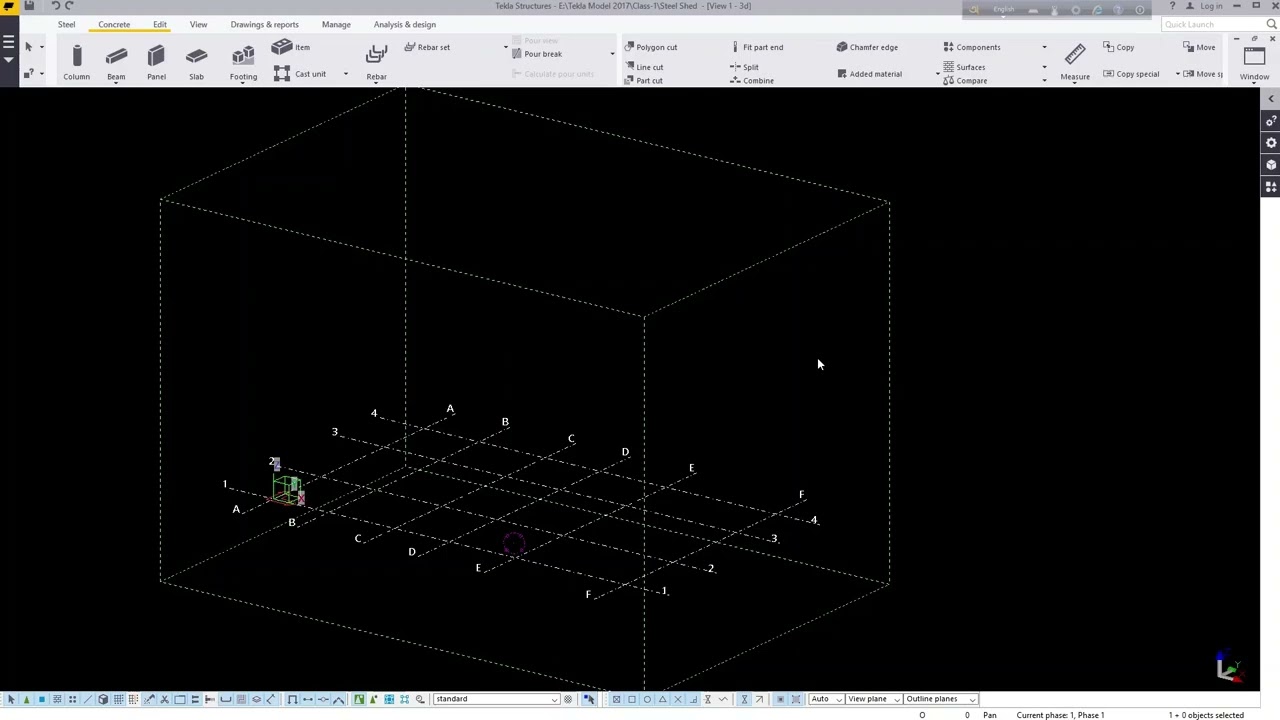Image resolution: width=1280 pixels, height=720 pixels.
Task: Open the standard selection filter dropdown
Action: click(496, 699)
